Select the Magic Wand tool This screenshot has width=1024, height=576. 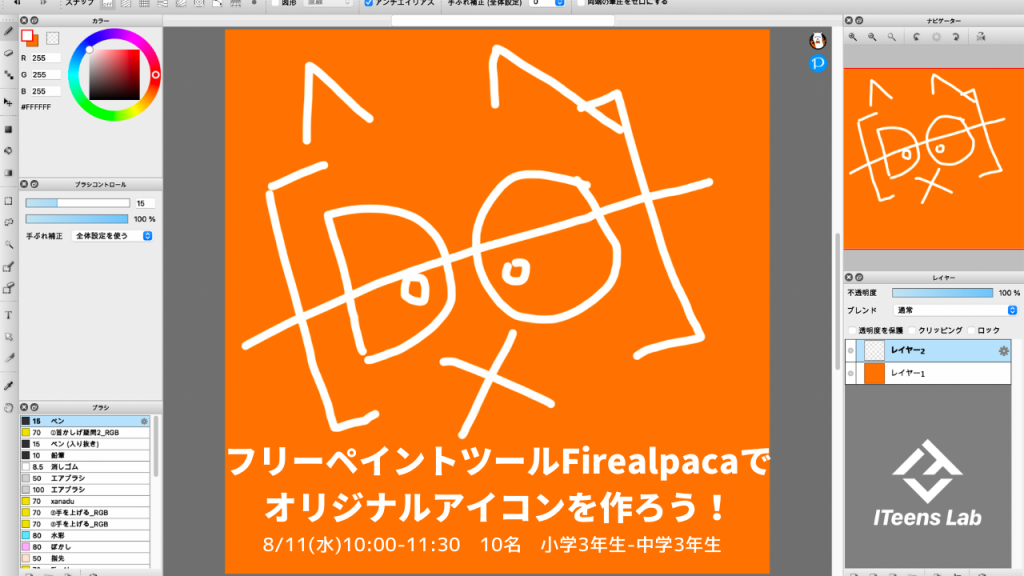[8, 244]
